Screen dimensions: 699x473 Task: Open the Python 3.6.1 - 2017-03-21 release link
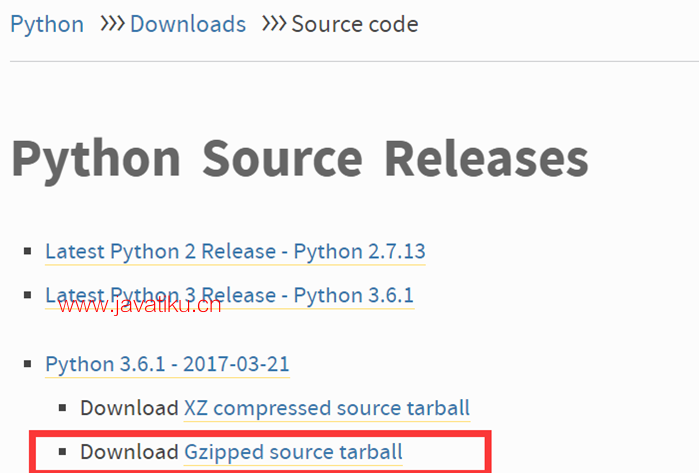tap(167, 364)
